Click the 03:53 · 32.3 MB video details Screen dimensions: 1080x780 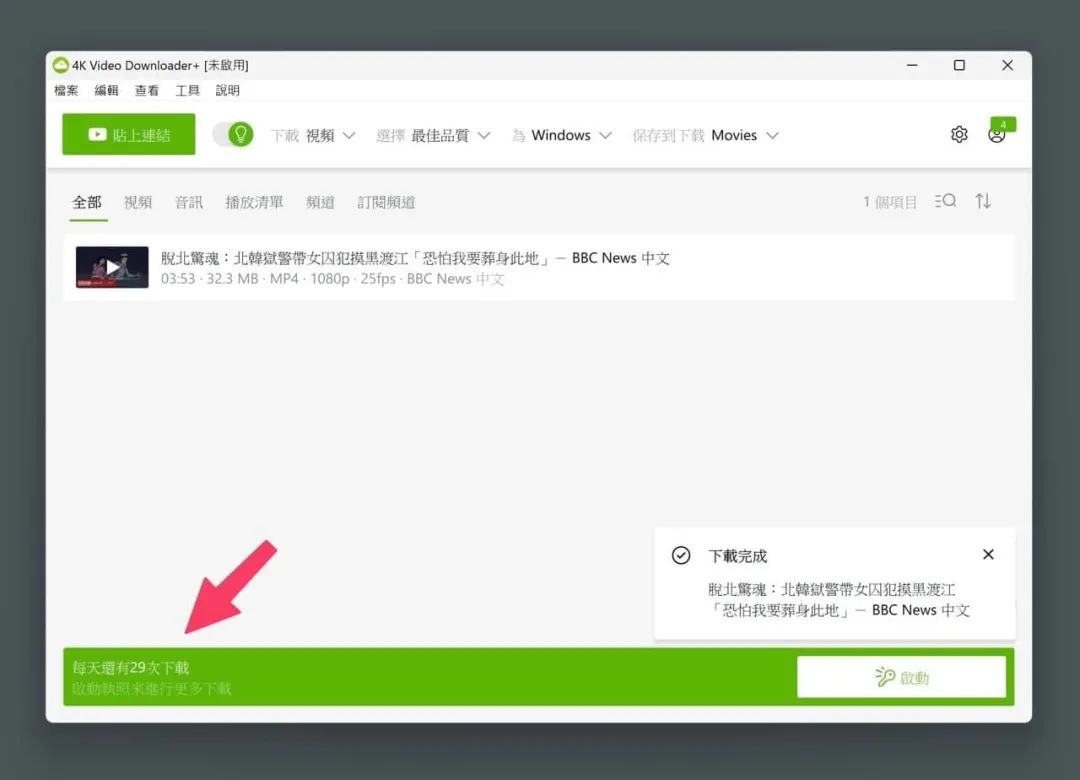click(333, 279)
